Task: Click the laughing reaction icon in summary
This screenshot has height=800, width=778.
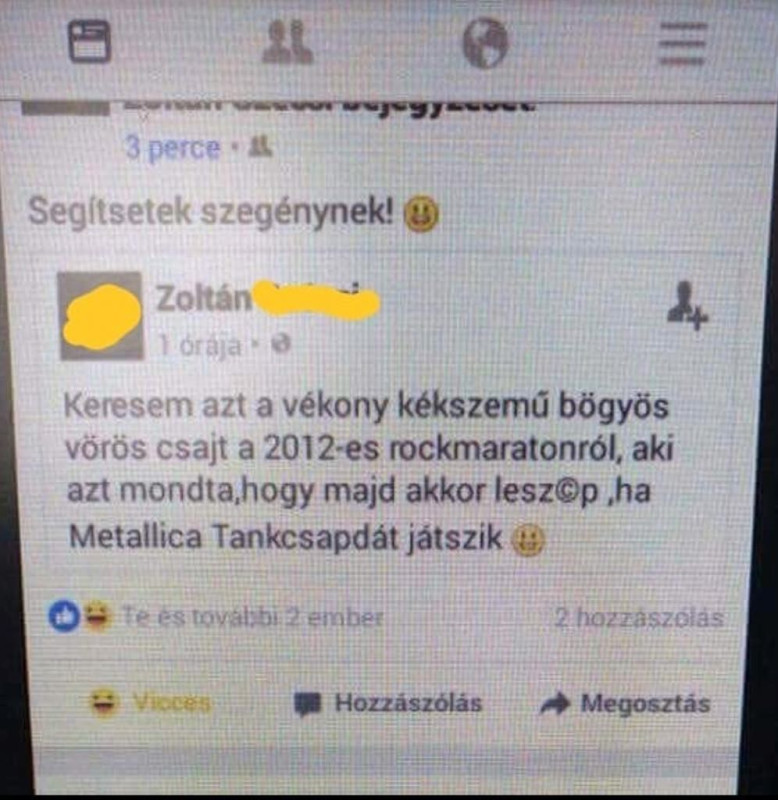Action: 97,615
